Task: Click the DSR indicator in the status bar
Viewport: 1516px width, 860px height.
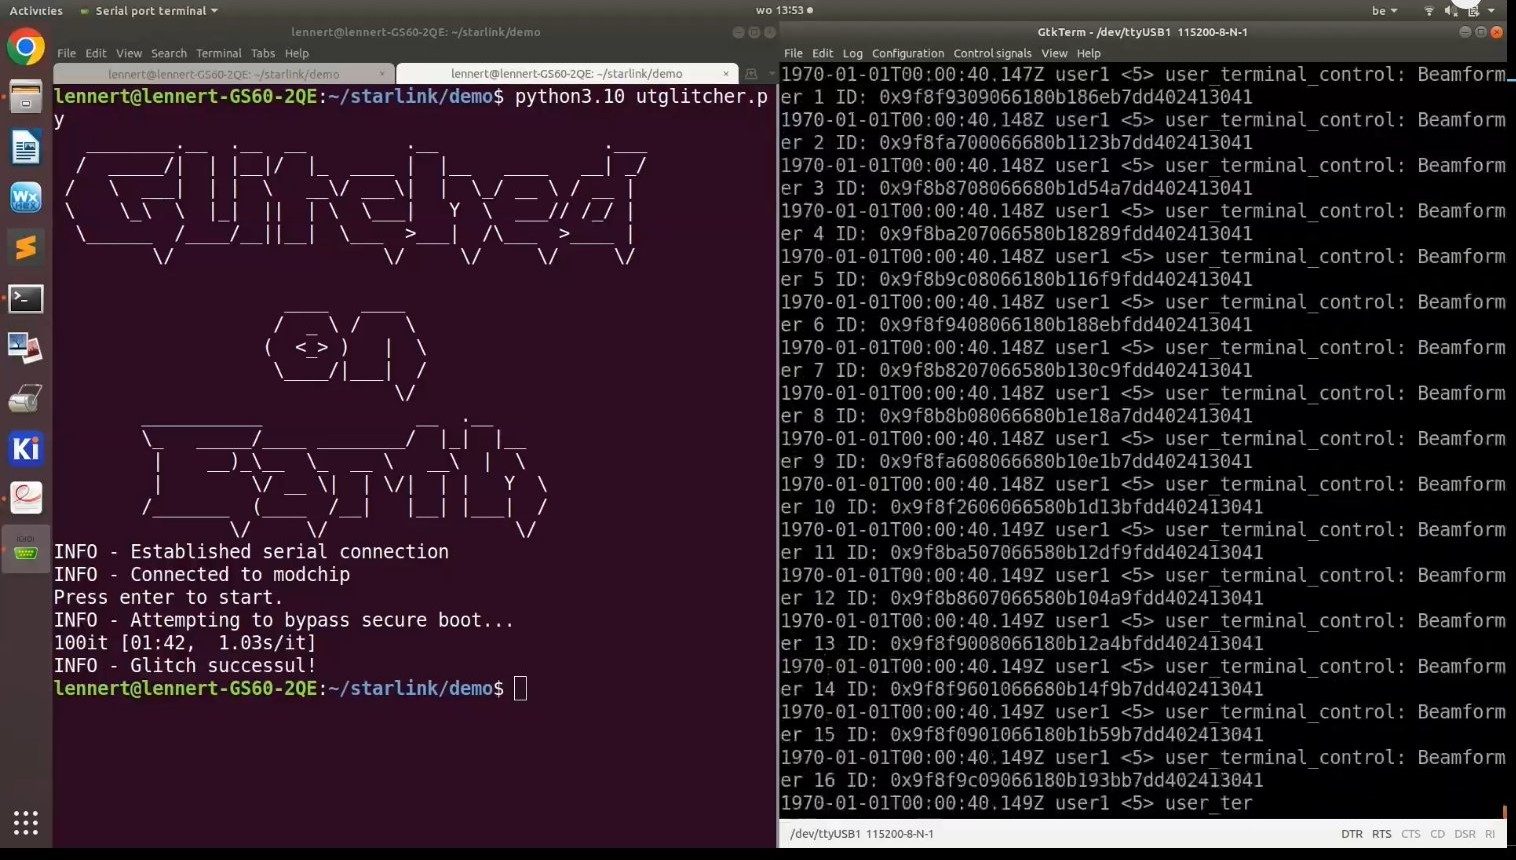Action: [x=1465, y=834]
